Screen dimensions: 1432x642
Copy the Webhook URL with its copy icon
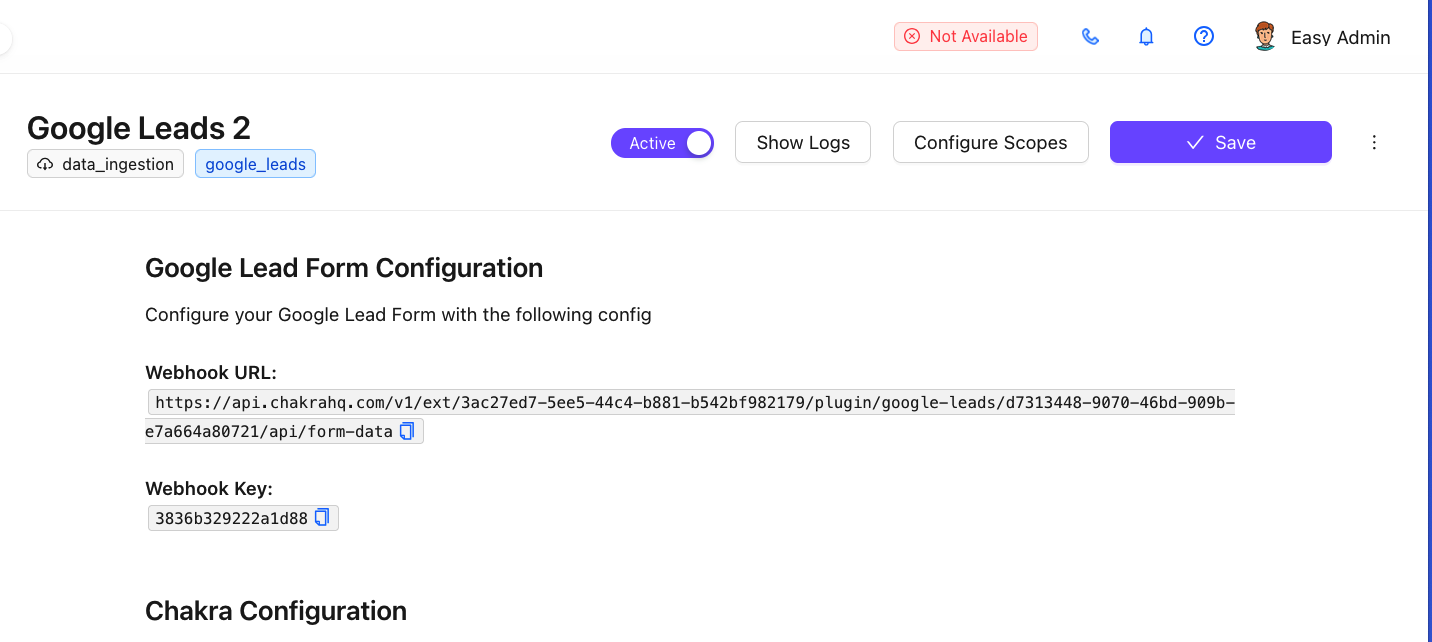[x=407, y=431]
